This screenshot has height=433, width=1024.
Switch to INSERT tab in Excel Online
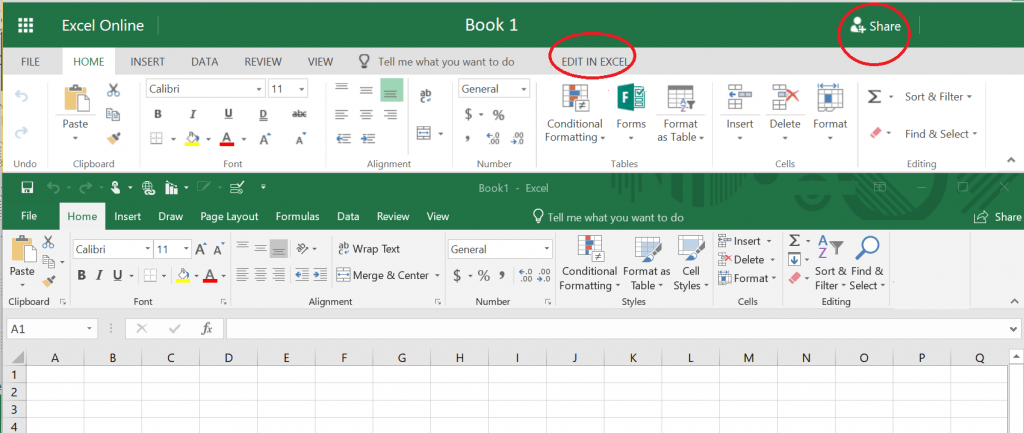148,62
